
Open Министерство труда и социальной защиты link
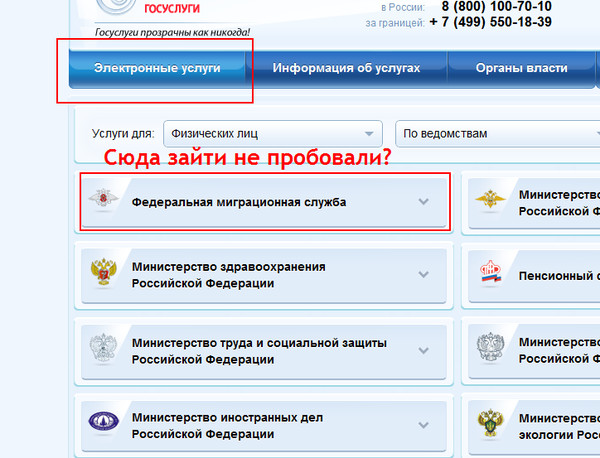coord(259,351)
